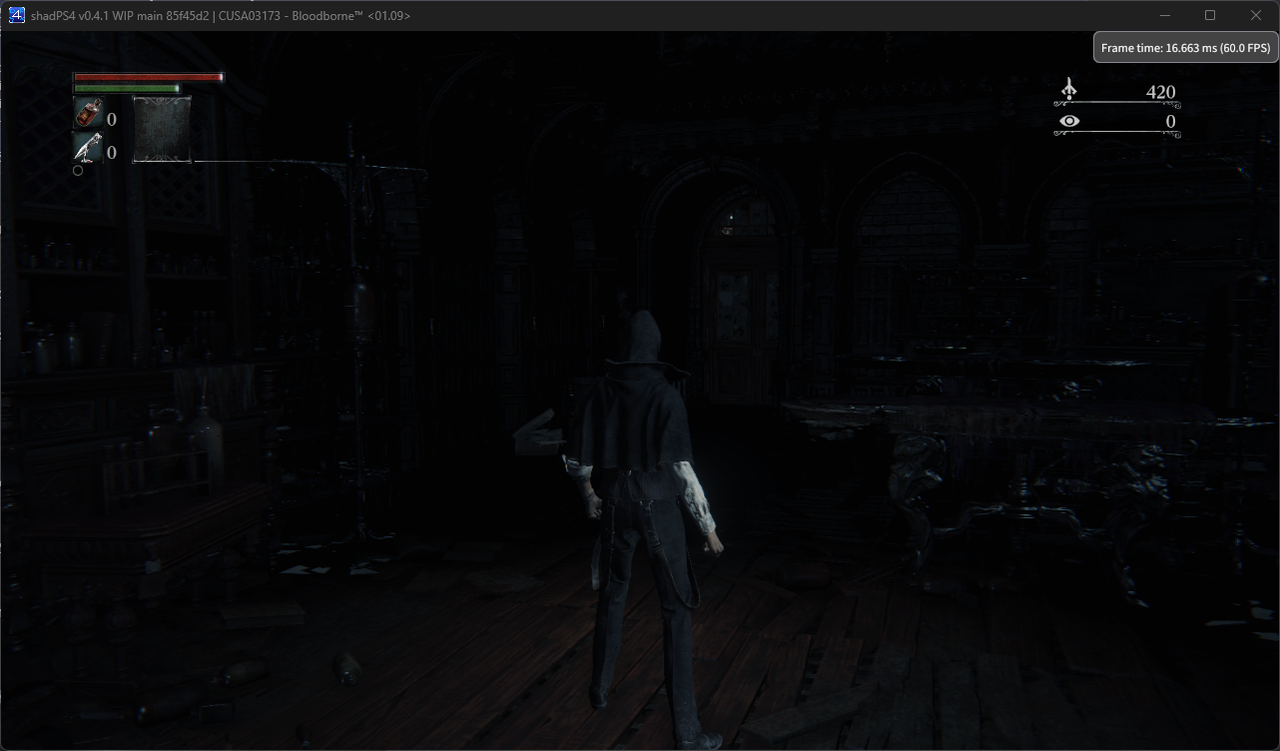Screen dimensions: 1280x751
Task: Click the Frame time FPS overlay
Action: pos(1185,47)
